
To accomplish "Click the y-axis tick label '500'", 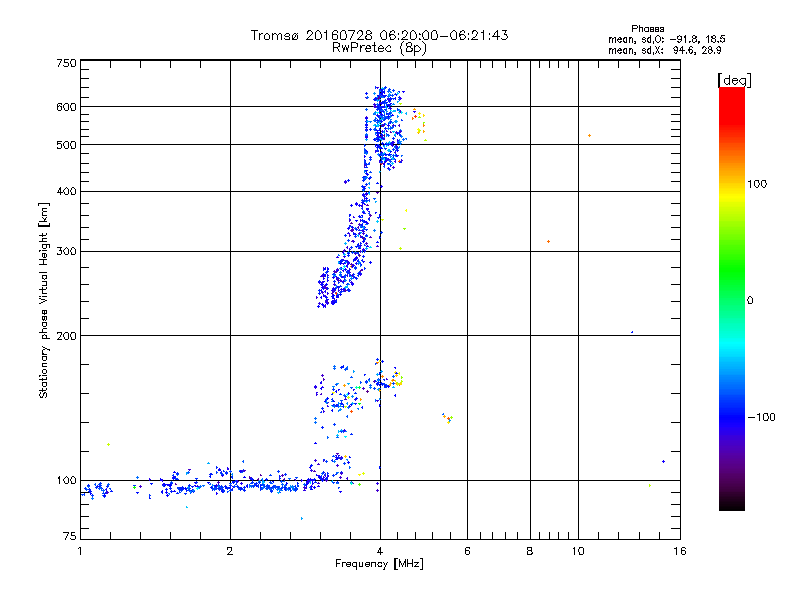I will pyautogui.click(x=66, y=145).
